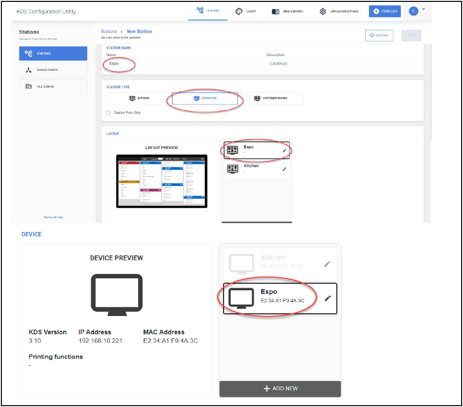Select the Kitchen layout entry
Screen dimensions: 463x407
point(256,168)
